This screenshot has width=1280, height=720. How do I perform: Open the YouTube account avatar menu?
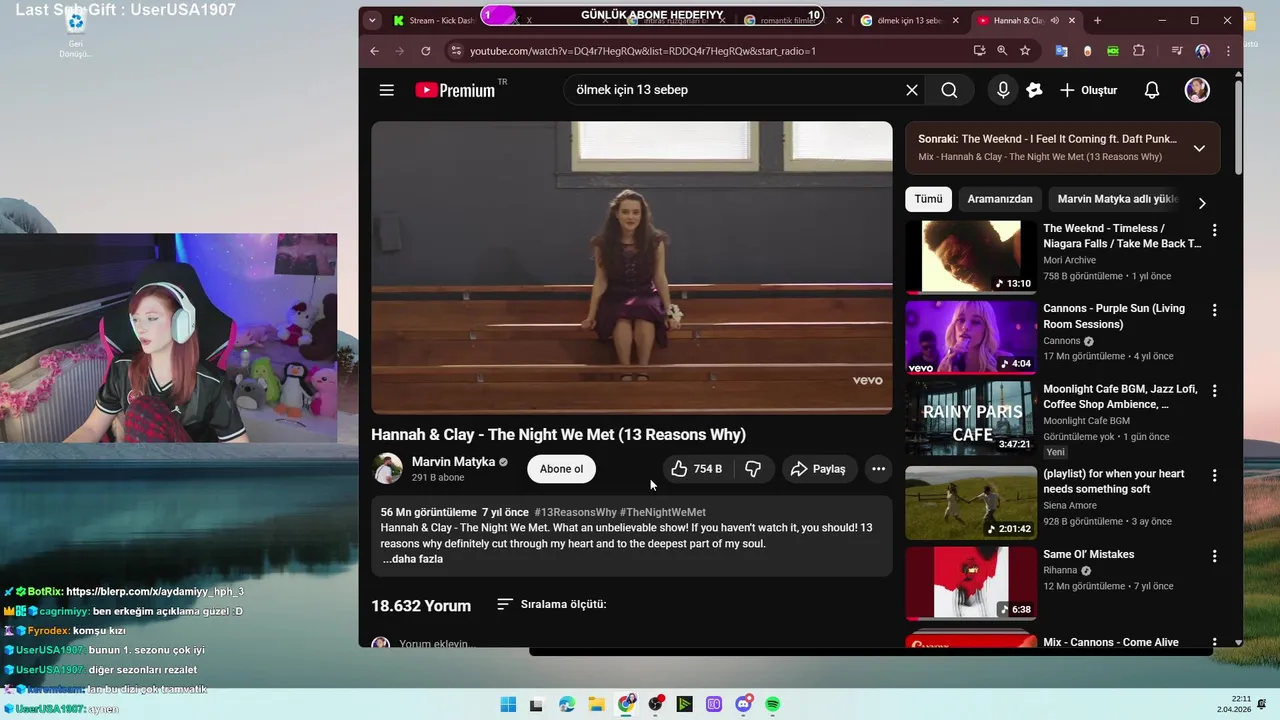tap(1197, 90)
